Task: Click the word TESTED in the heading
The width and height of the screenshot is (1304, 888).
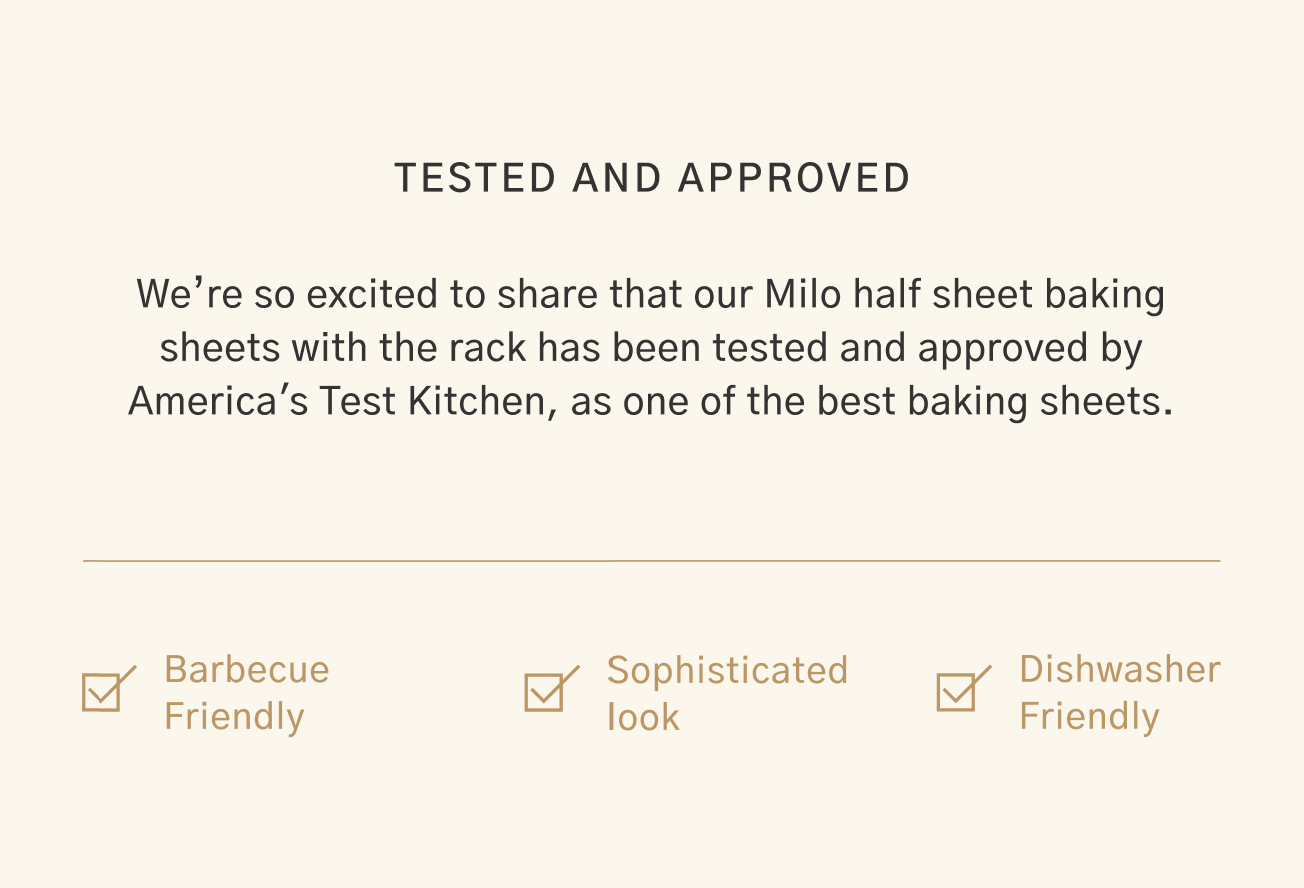Action: pos(475,178)
